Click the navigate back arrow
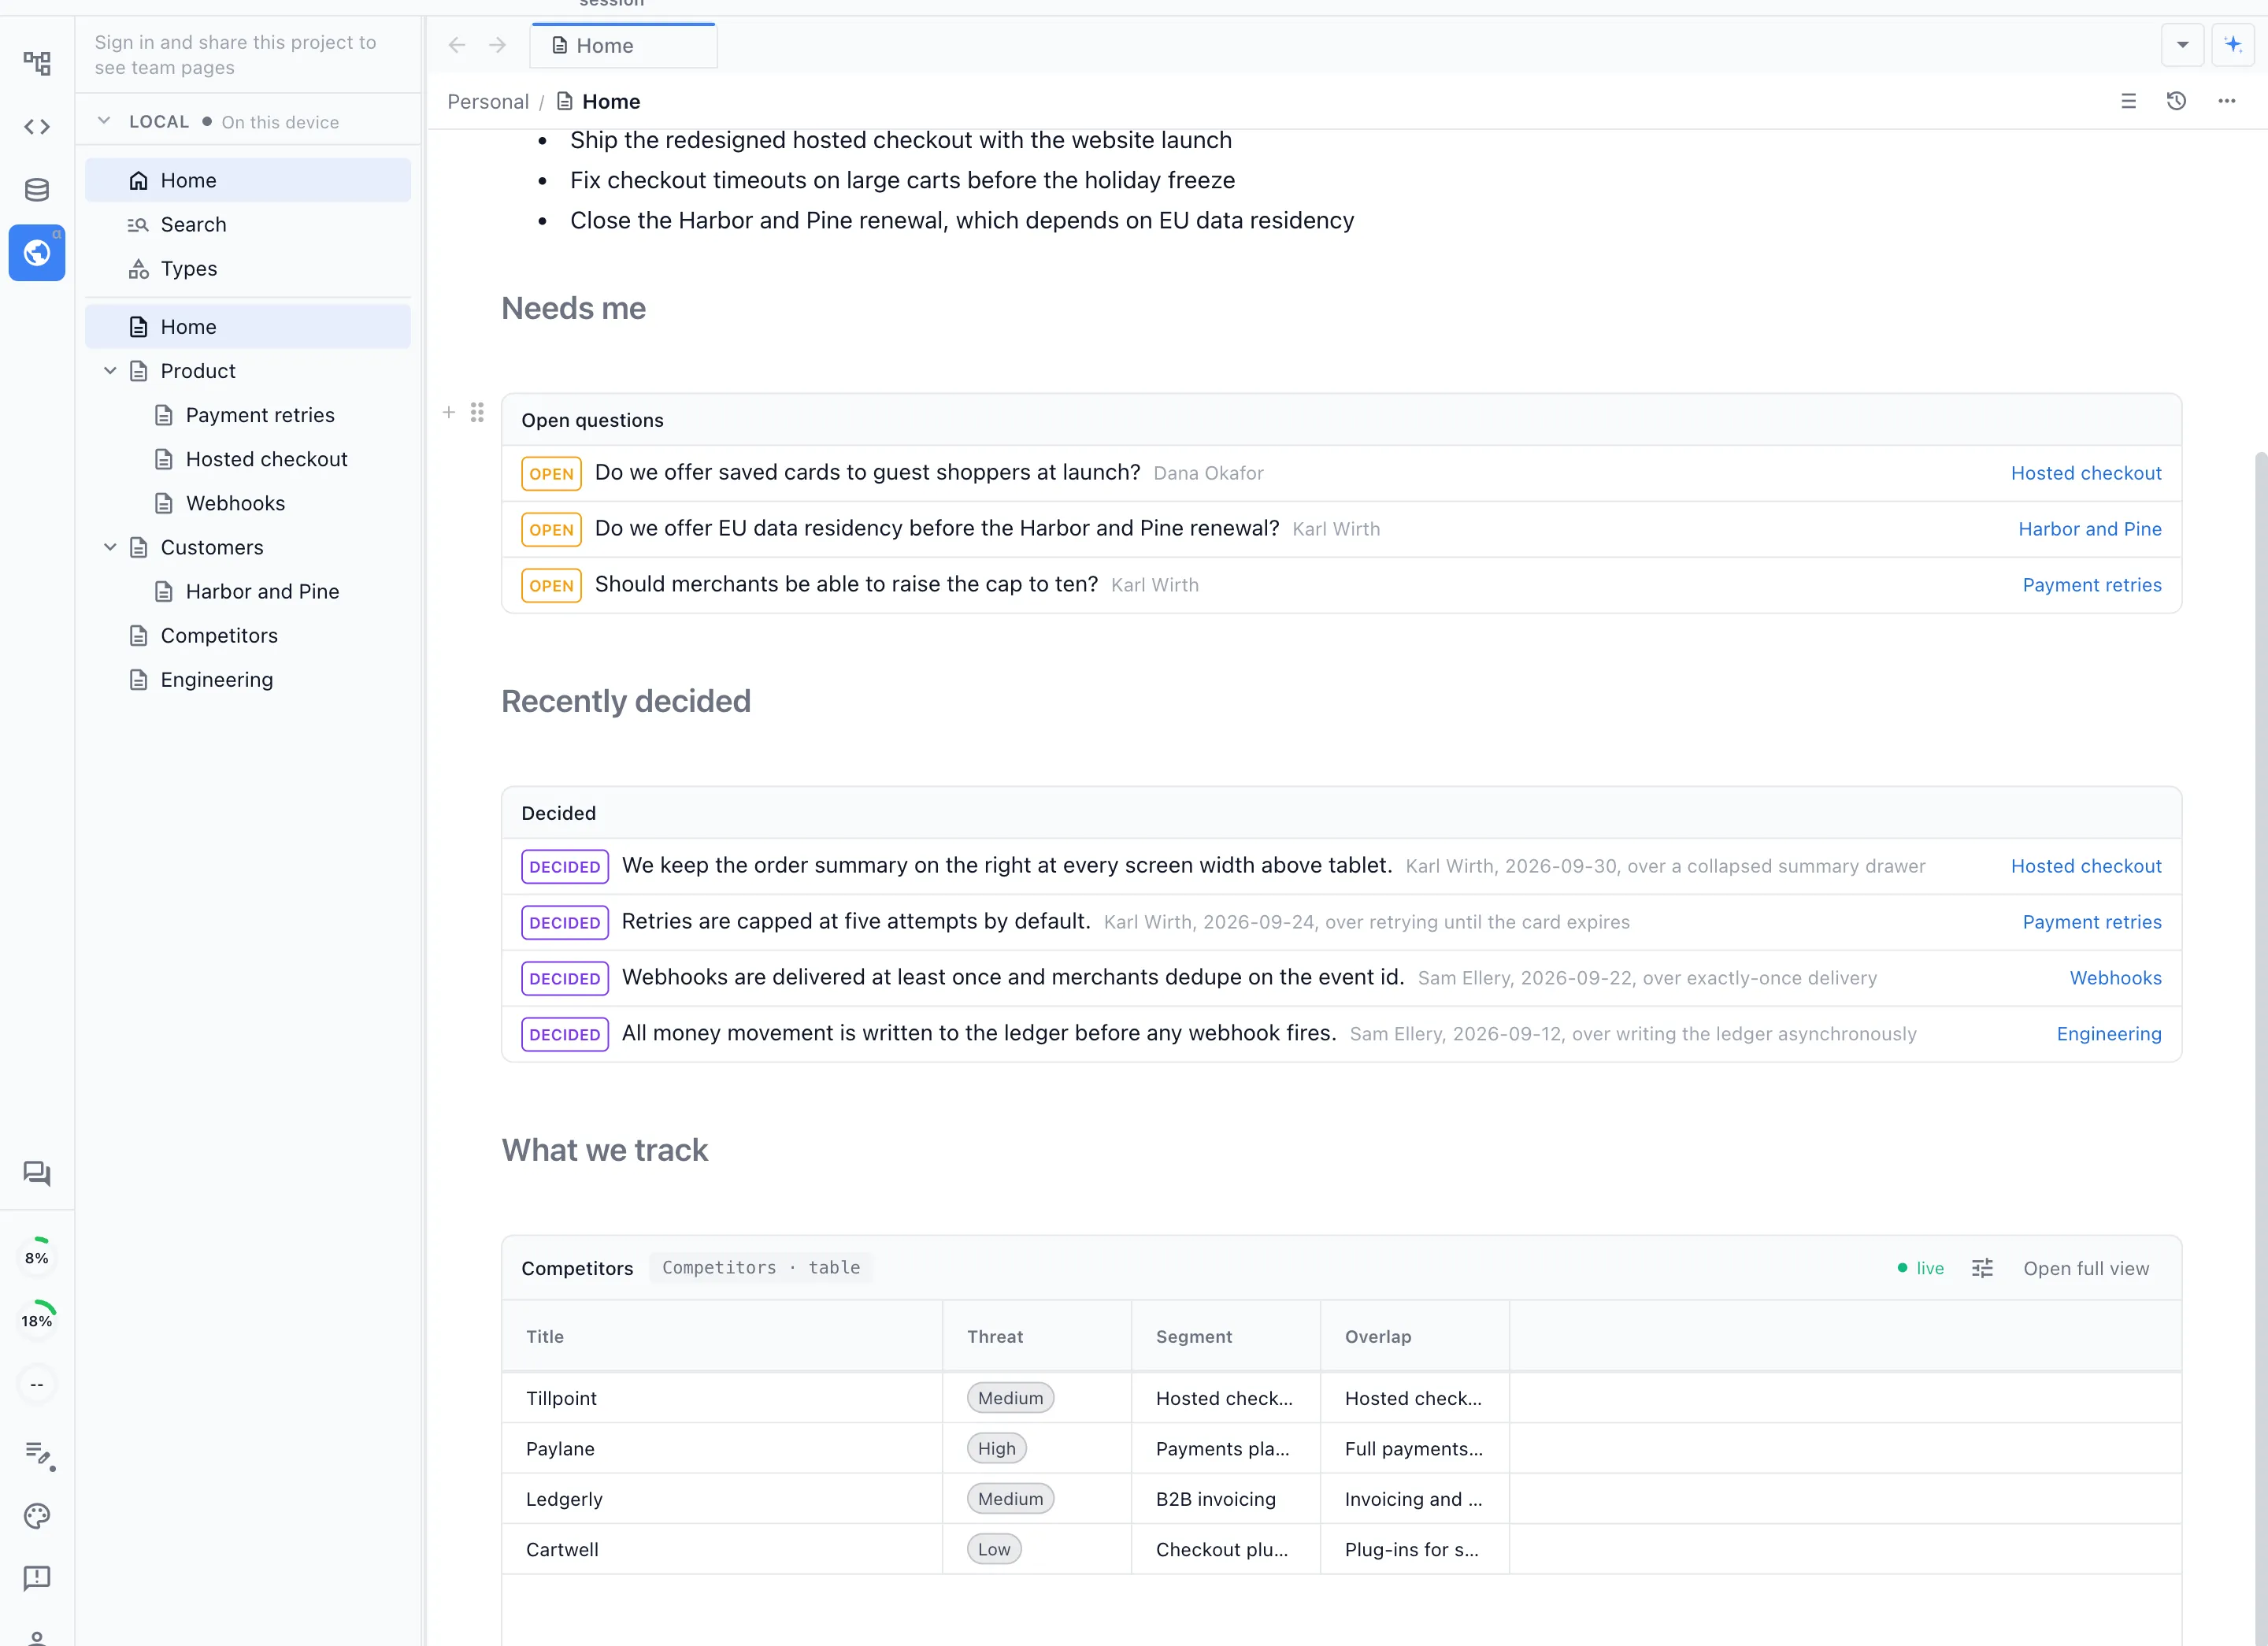2268x1646 pixels. (457, 46)
